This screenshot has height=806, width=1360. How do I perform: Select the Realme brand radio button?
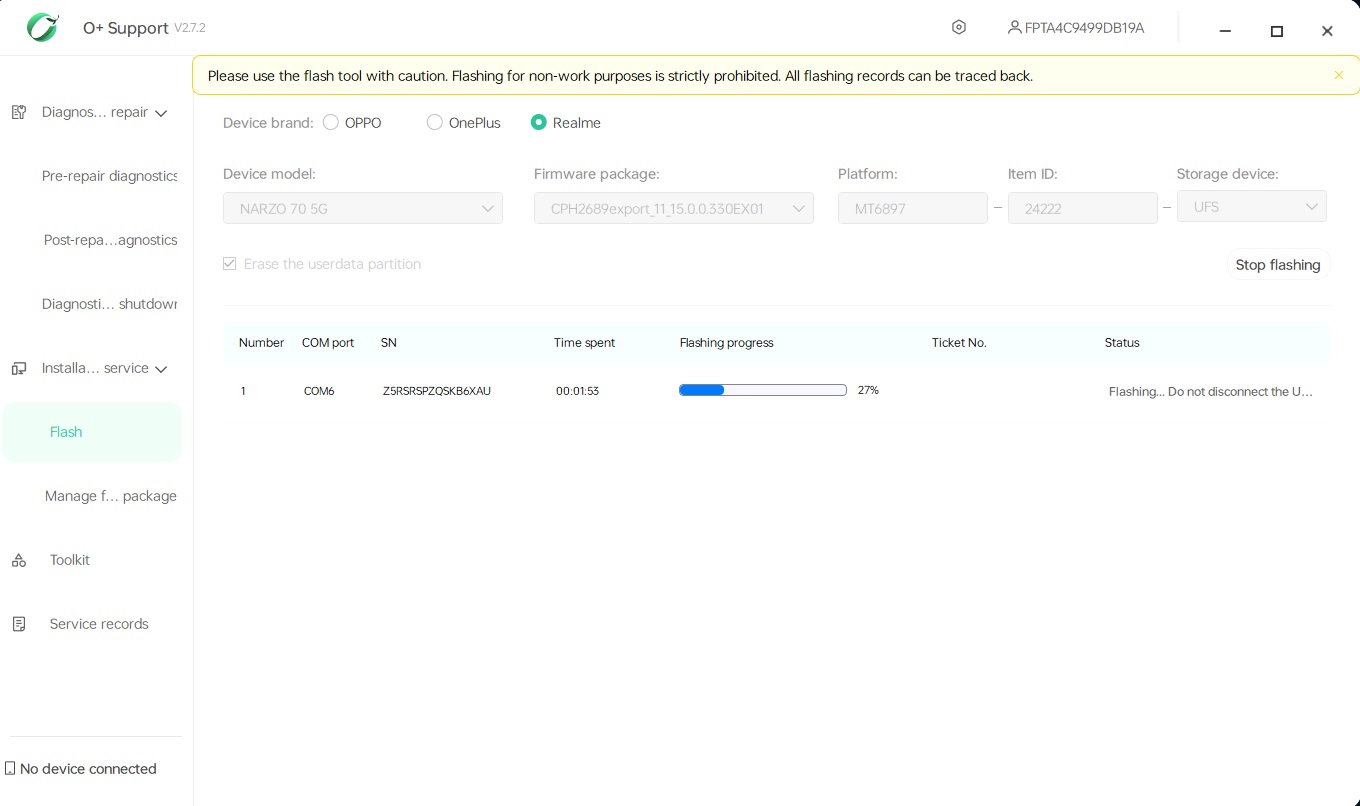[539, 122]
